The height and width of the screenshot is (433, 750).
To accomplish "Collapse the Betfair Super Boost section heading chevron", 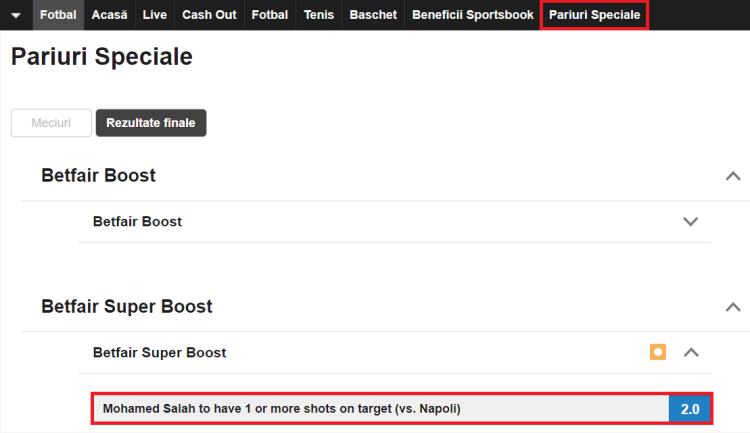I will tap(732, 307).
